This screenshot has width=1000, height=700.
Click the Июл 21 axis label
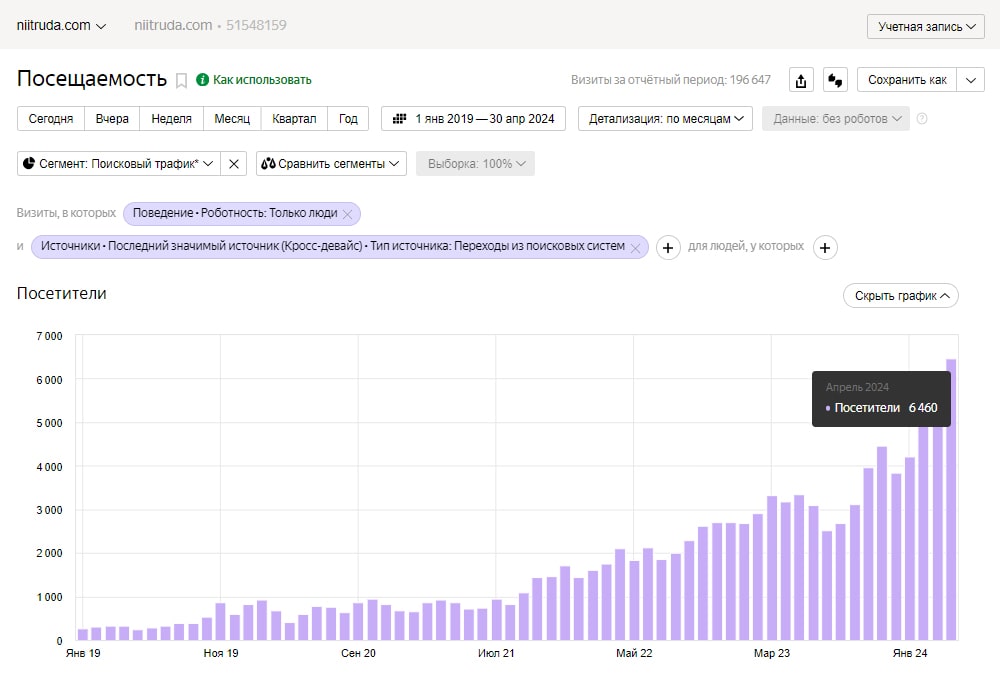pyautogui.click(x=496, y=653)
